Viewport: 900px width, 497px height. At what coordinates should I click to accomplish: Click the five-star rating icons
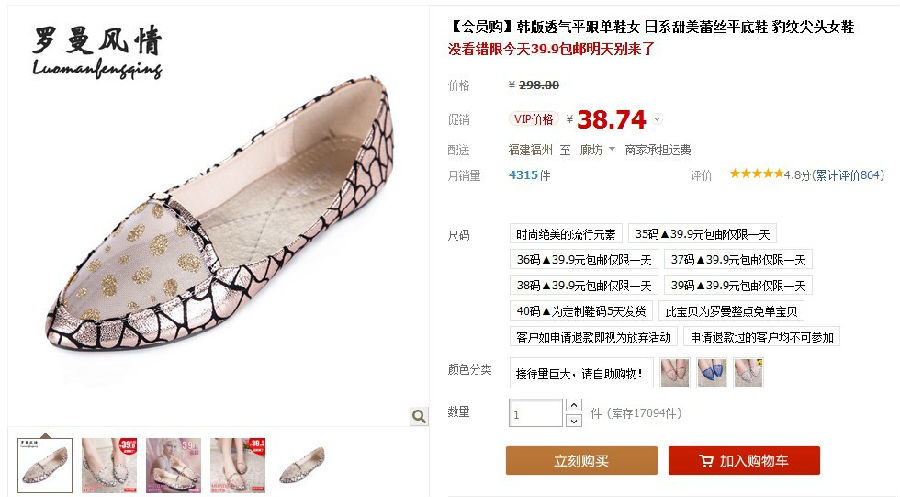point(755,173)
